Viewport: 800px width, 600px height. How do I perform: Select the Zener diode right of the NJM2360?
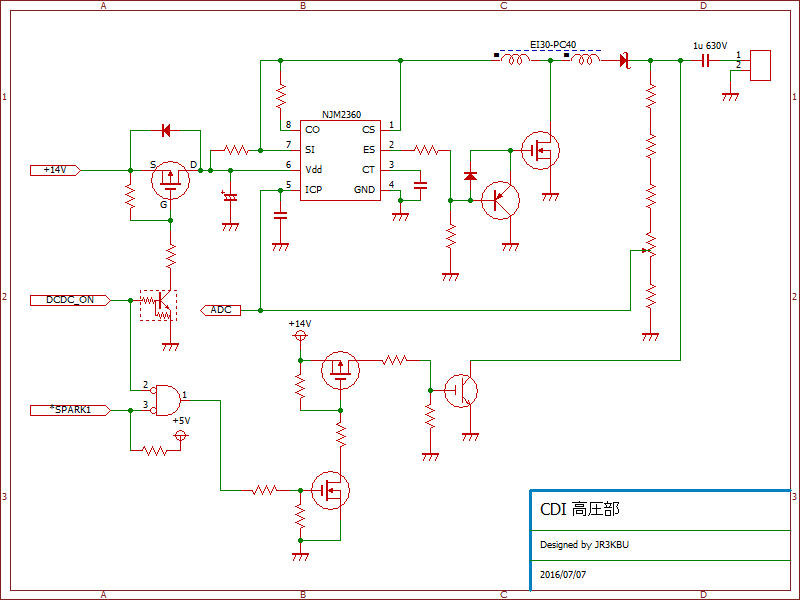pos(470,177)
